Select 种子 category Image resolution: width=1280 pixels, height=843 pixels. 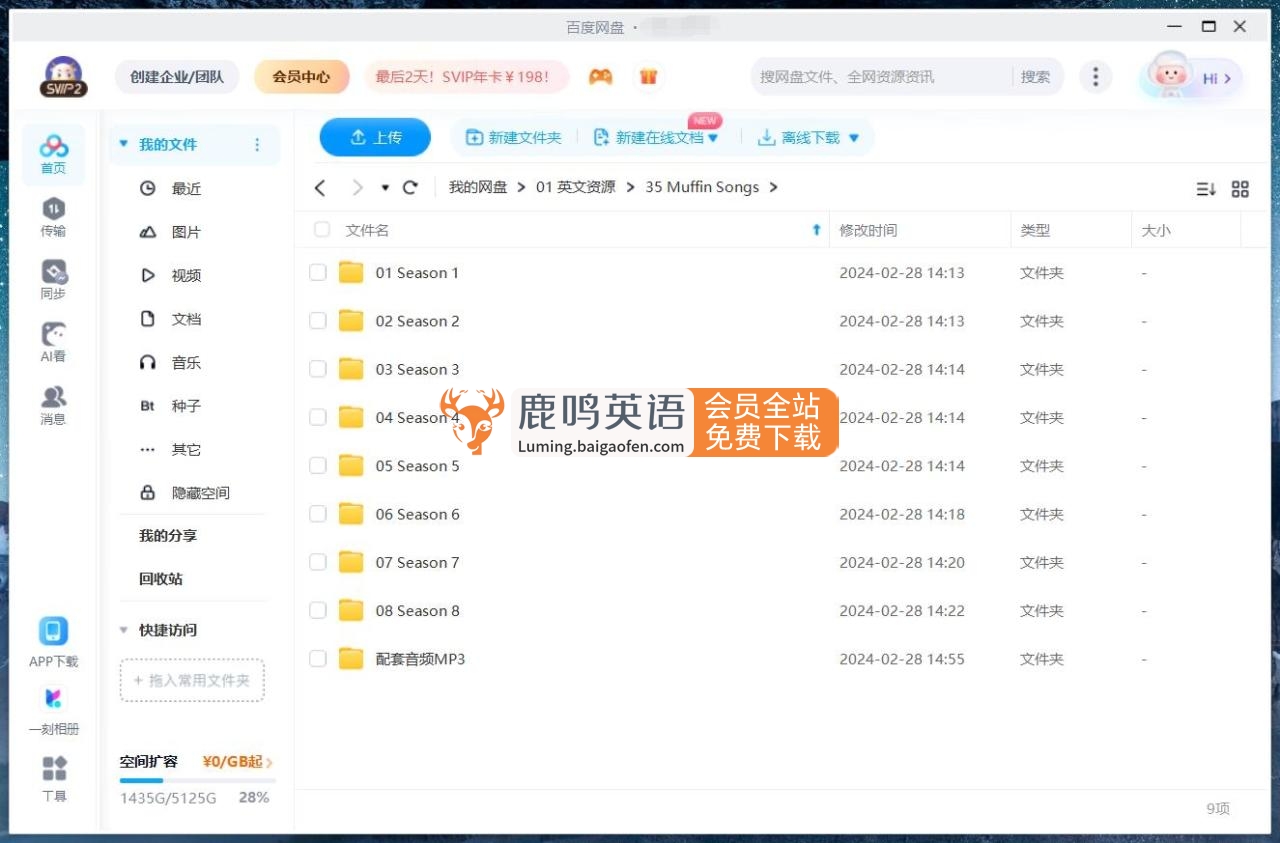pyautogui.click(x=186, y=406)
